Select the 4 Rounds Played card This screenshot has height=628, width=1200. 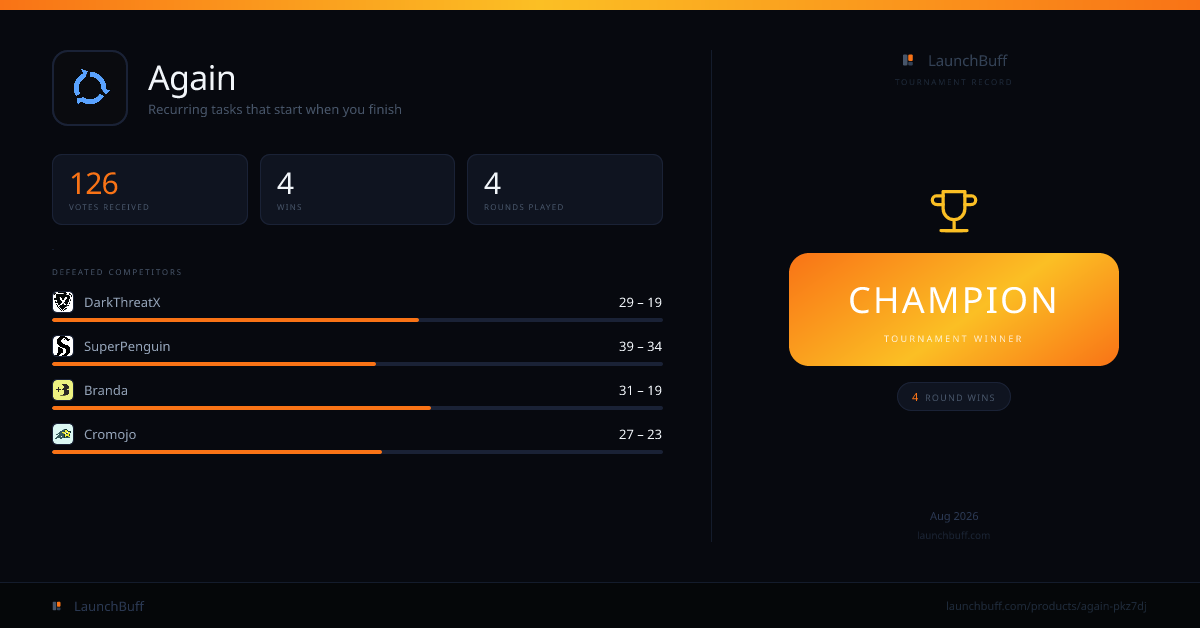pyautogui.click(x=565, y=189)
